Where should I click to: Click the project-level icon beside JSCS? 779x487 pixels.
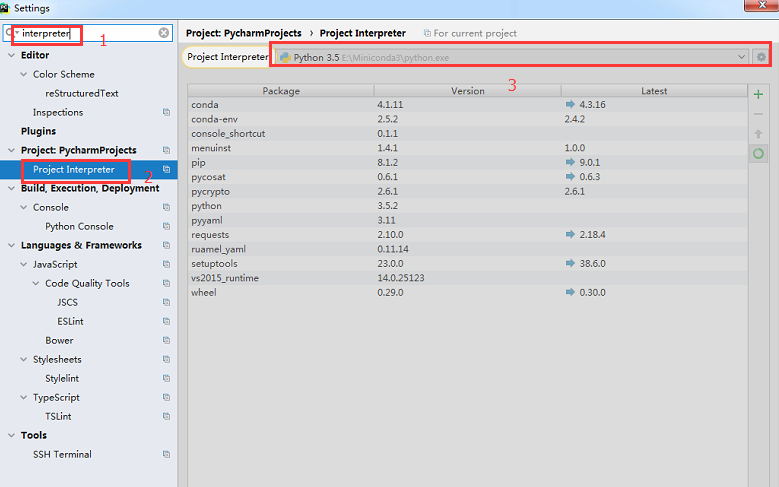click(166, 302)
